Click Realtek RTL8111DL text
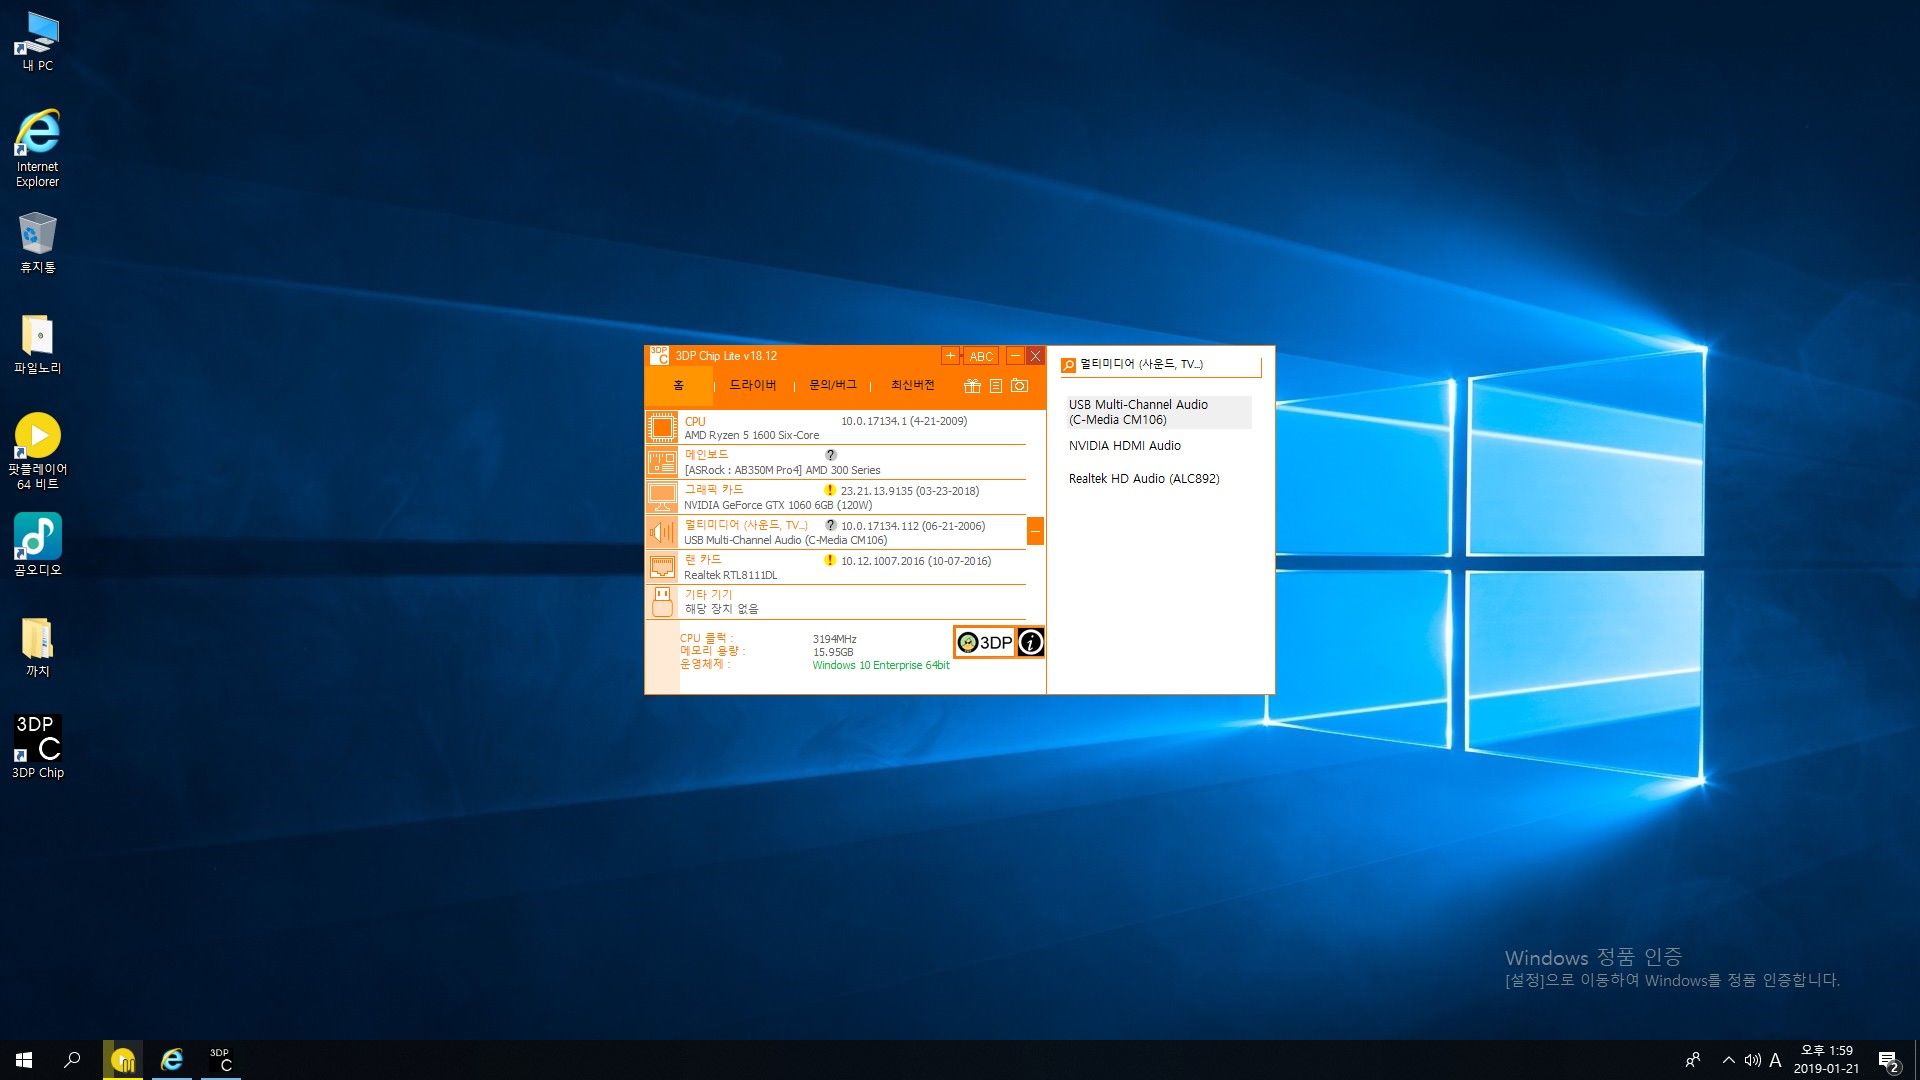This screenshot has width=1920, height=1080. [730, 576]
